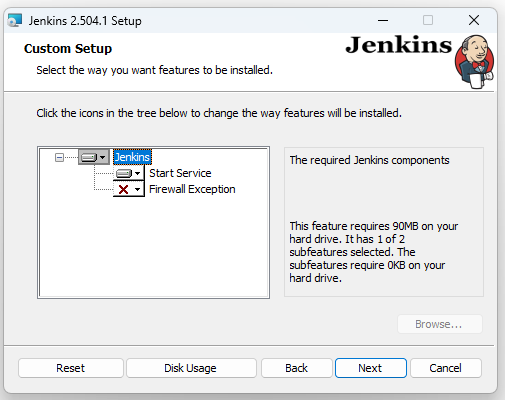505x400 pixels.
Task: Click the greyed-out maximize button
Action: [x=428, y=20]
